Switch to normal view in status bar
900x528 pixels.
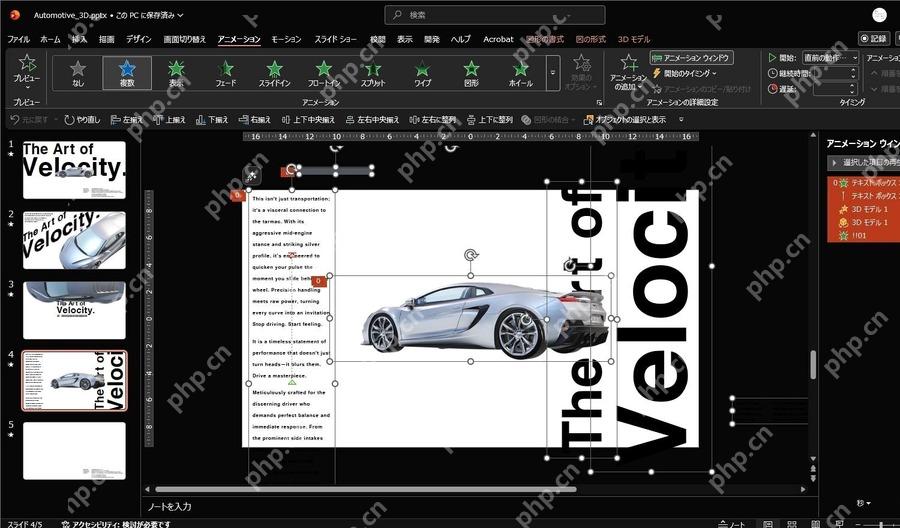(767, 523)
